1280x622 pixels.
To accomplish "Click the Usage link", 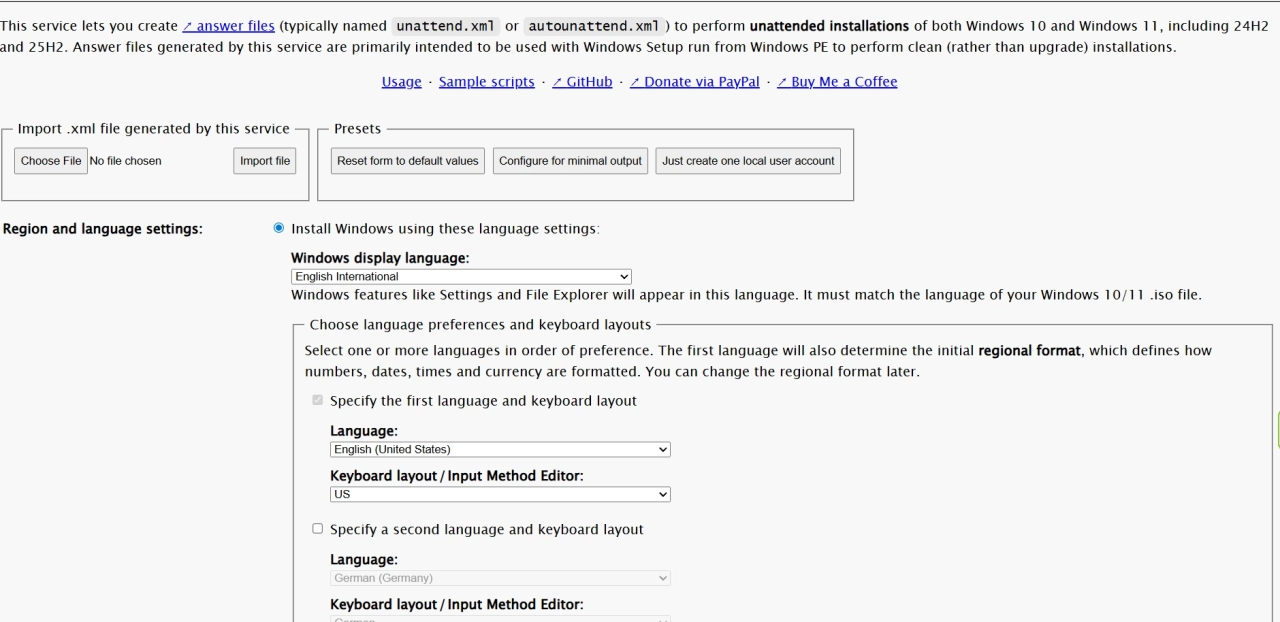I will click(x=401, y=82).
